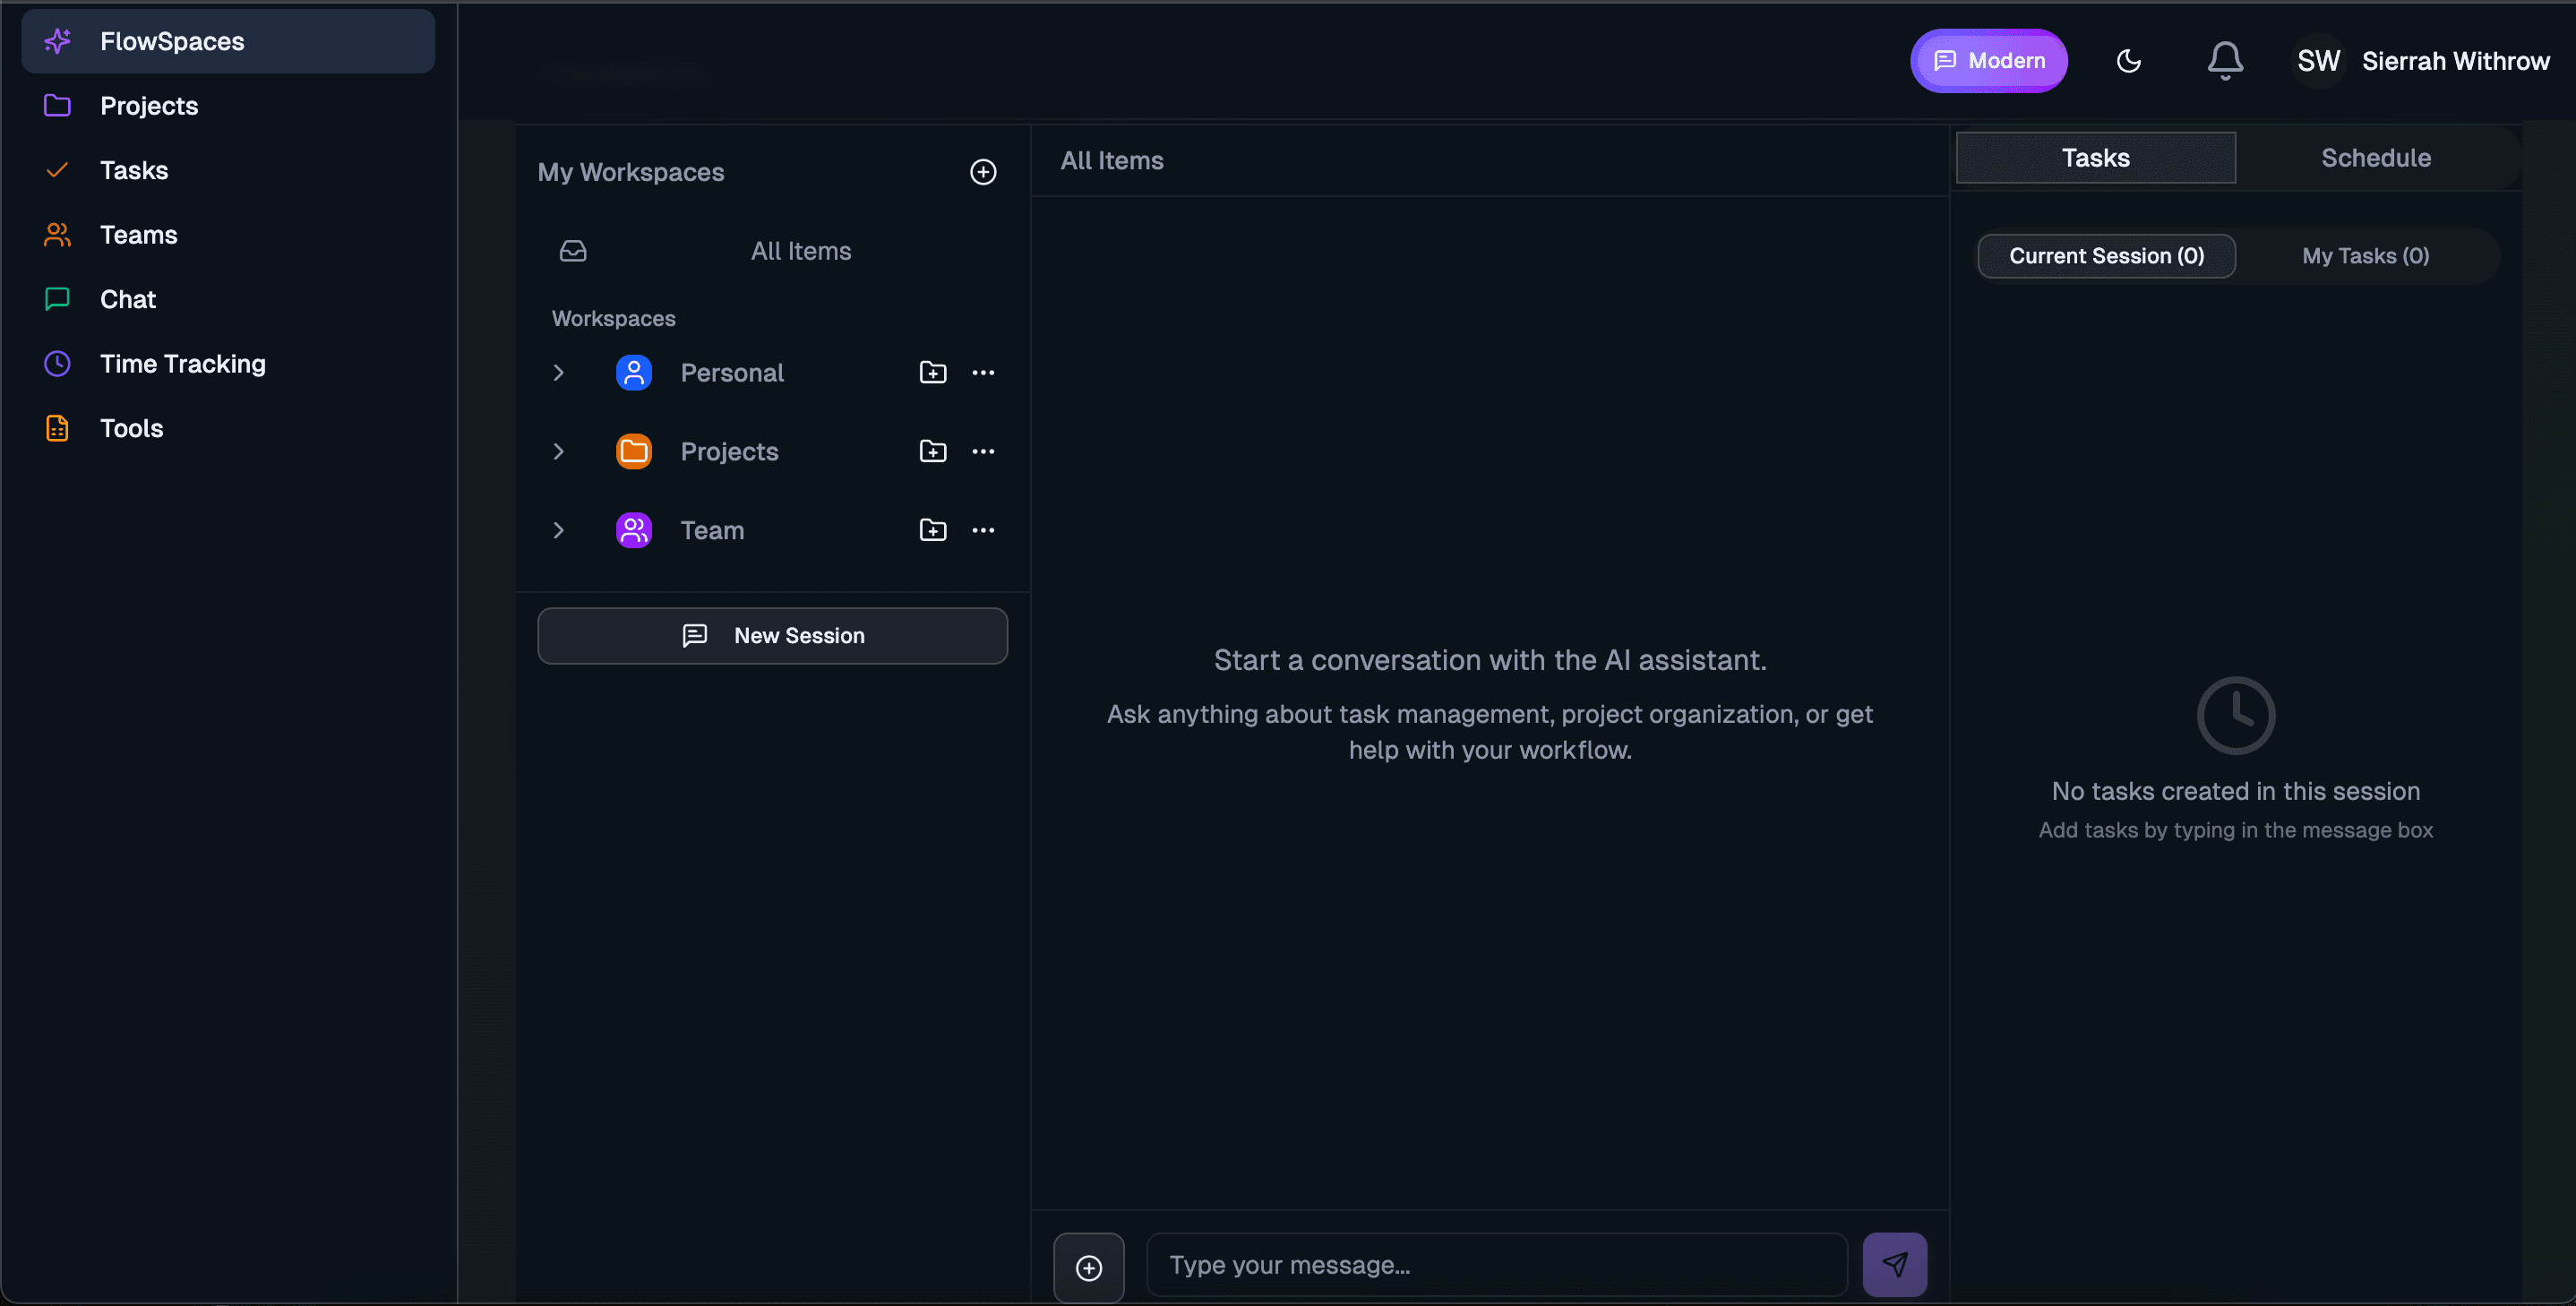Add a workspace with the plus icon
This screenshot has width=2576, height=1306.
[983, 172]
